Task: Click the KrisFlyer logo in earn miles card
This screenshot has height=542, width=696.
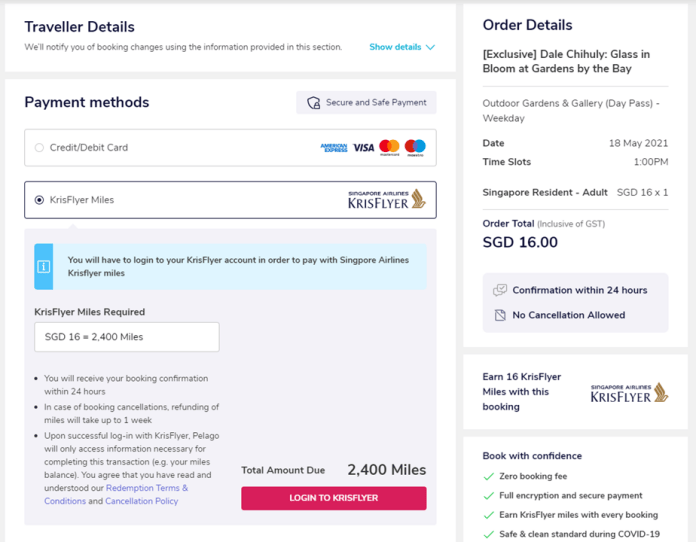Action: tap(629, 392)
